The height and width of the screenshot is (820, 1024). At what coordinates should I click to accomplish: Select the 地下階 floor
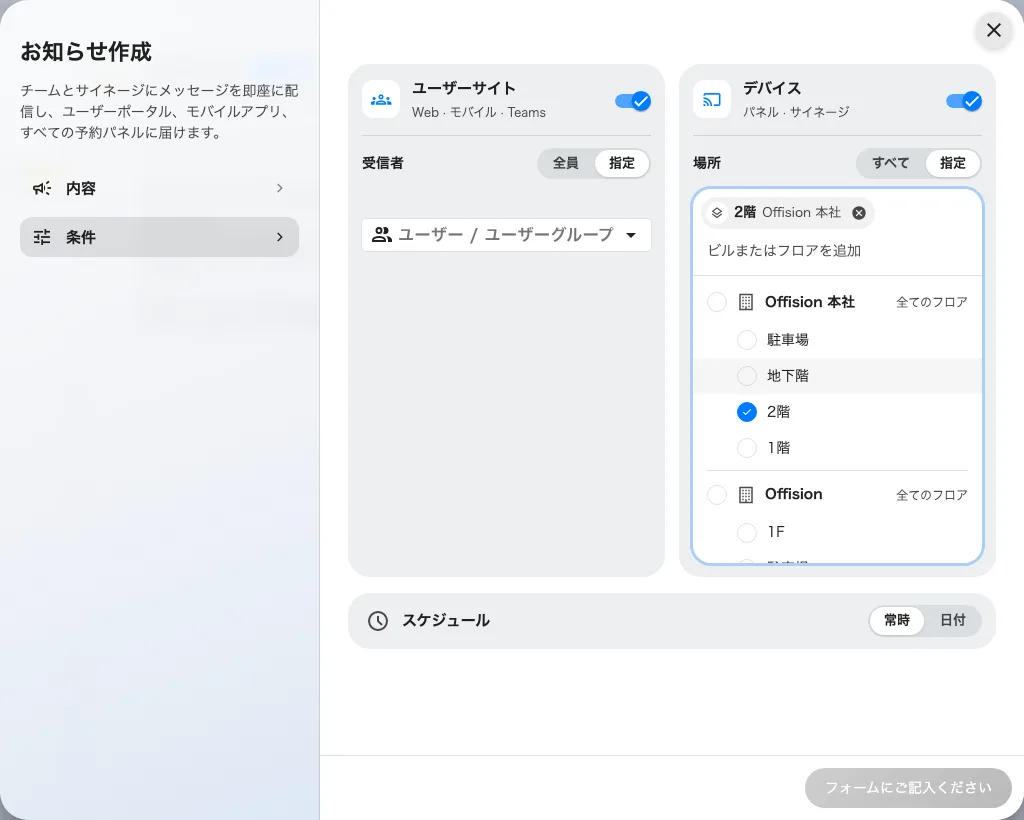[x=747, y=375]
